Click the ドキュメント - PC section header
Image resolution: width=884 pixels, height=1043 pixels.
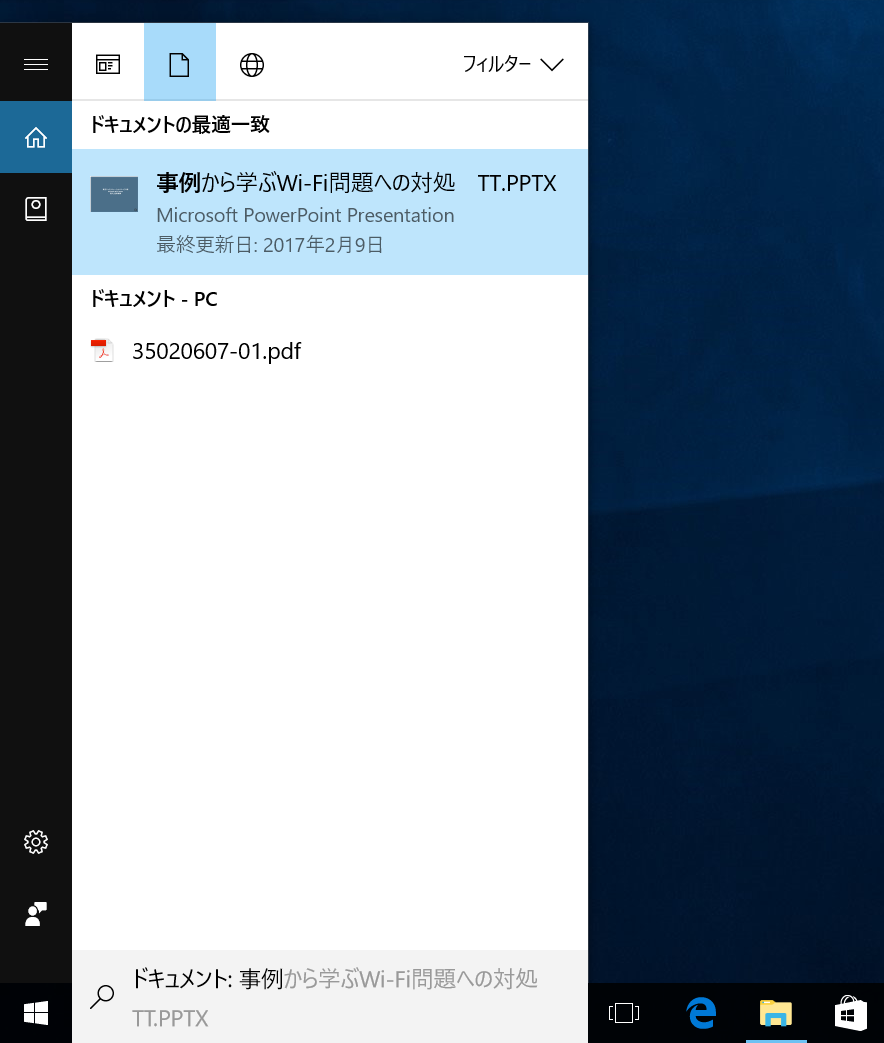tap(153, 299)
